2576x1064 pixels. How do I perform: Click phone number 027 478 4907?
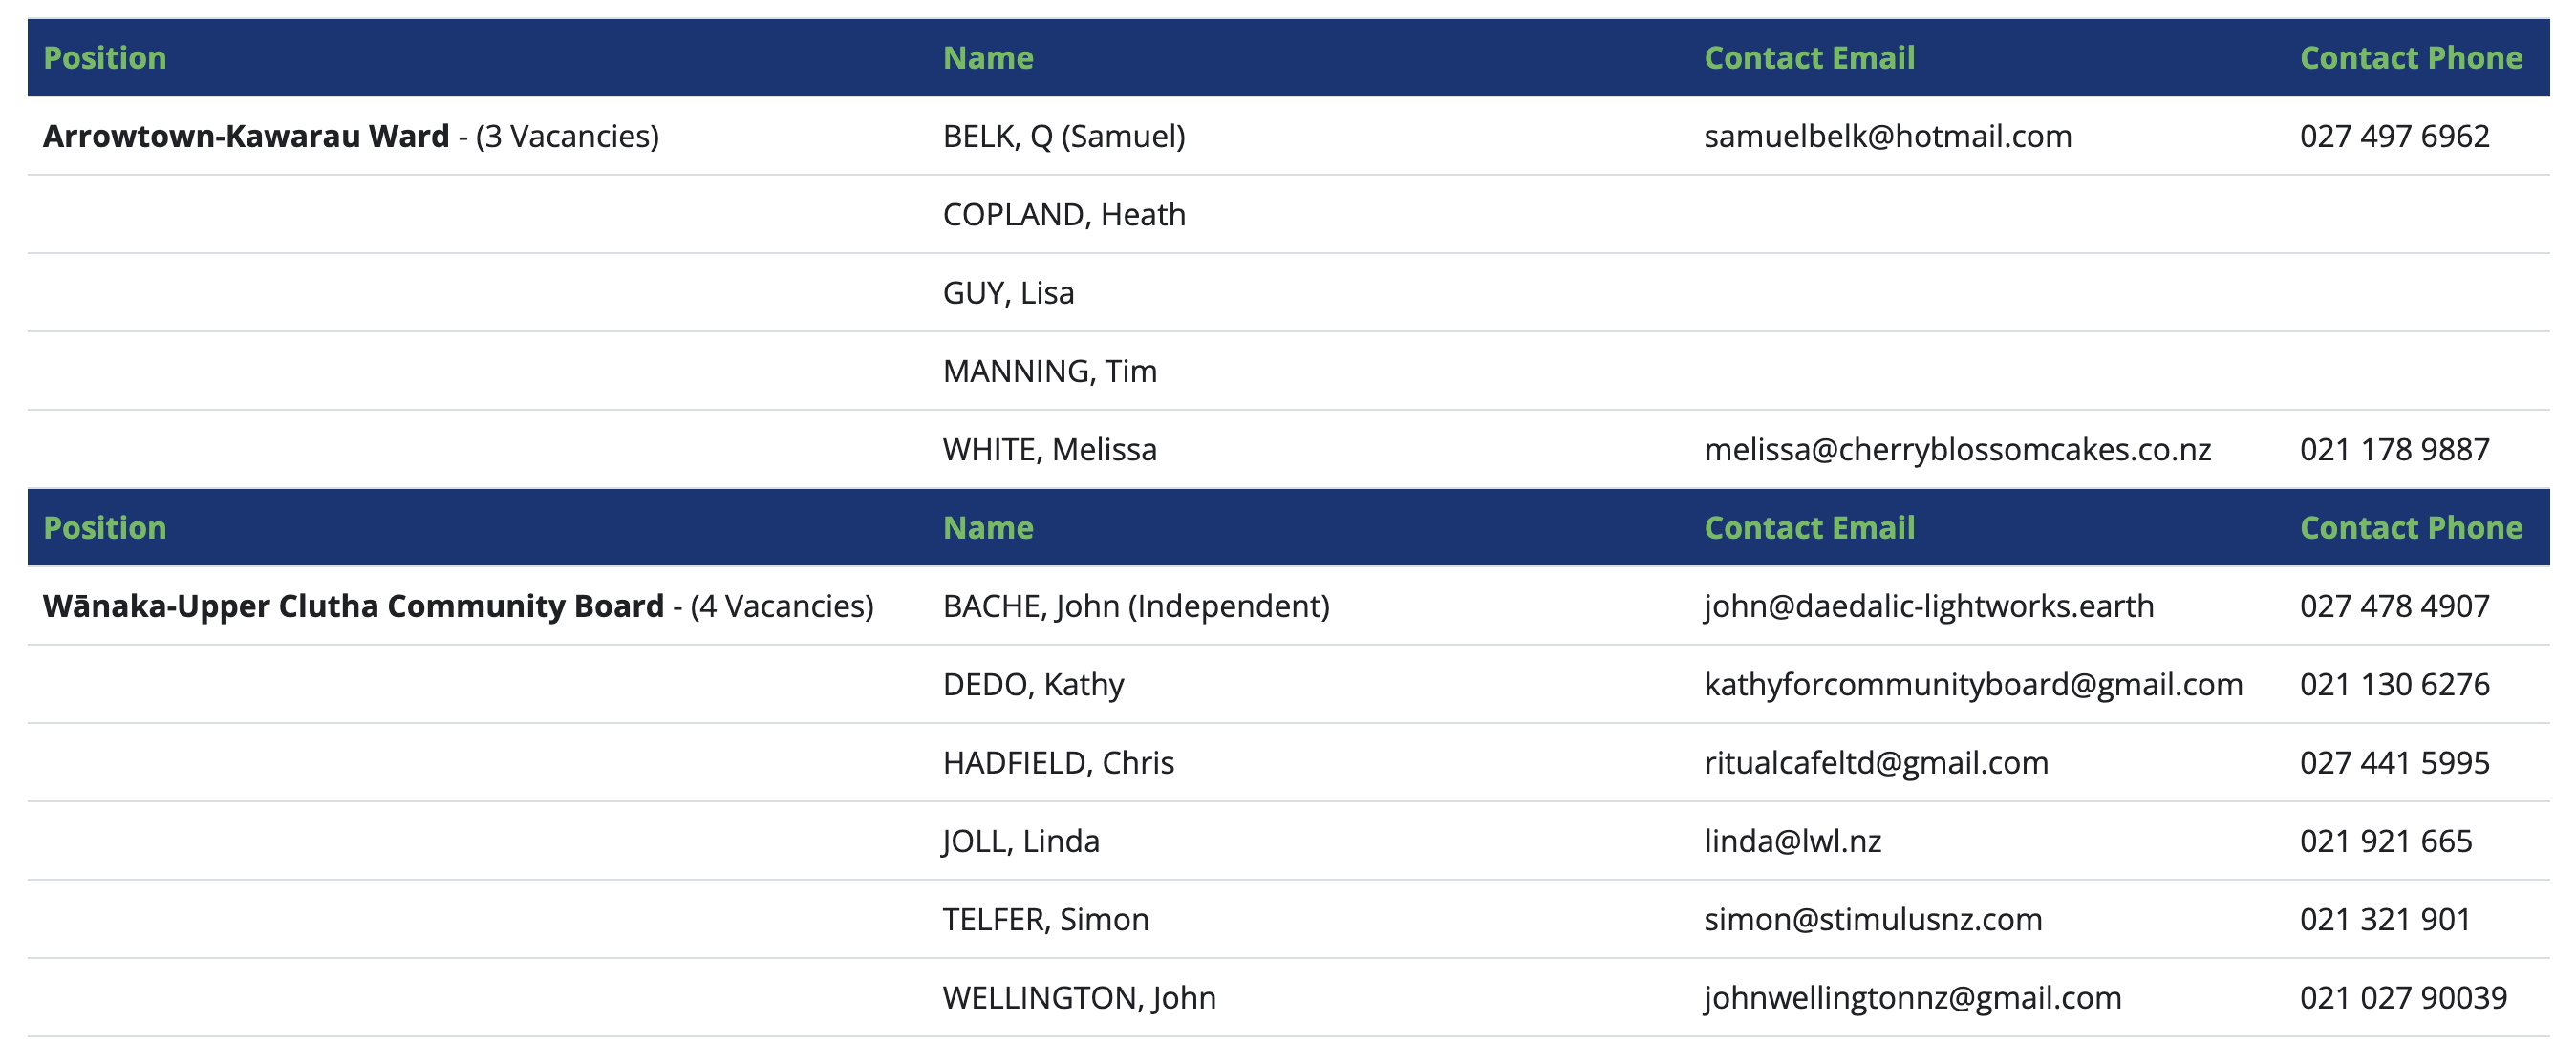(x=2394, y=606)
